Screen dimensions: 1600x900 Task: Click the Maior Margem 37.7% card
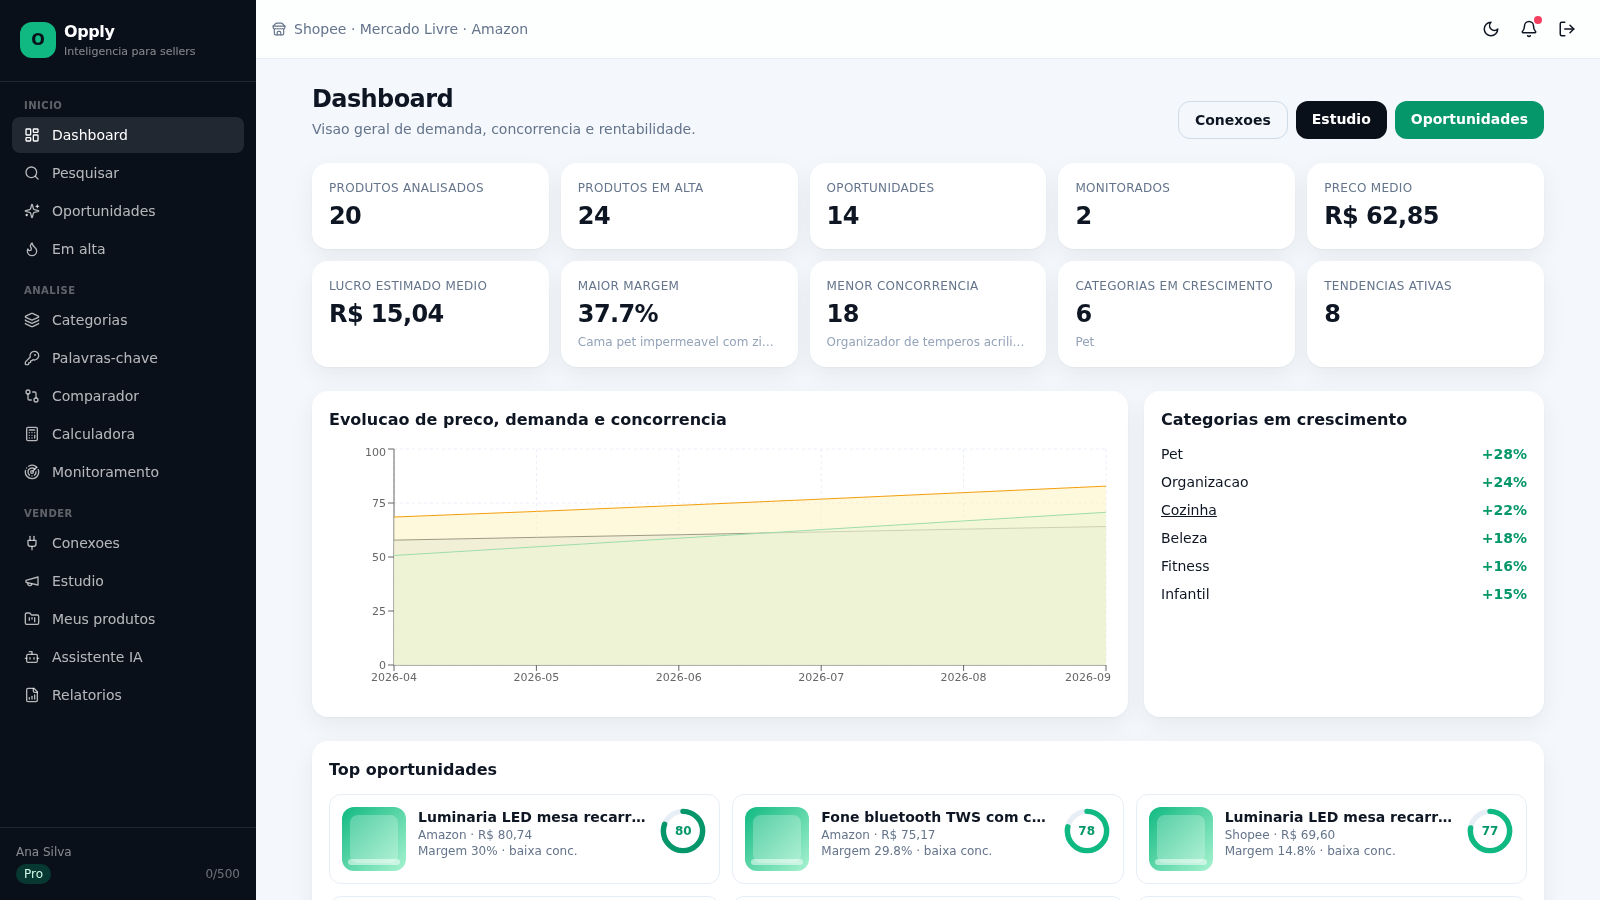(679, 314)
